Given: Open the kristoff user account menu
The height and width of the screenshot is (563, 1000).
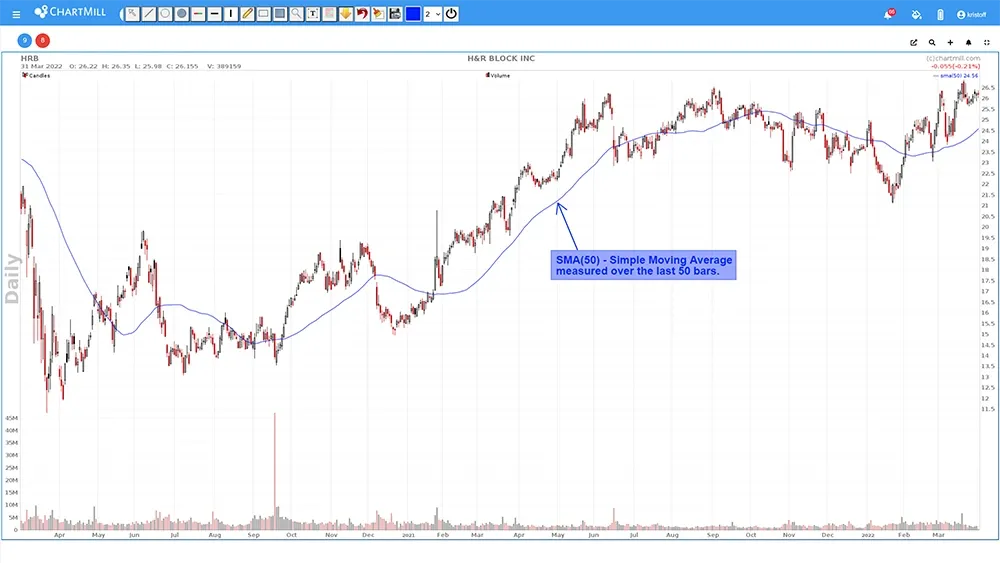Looking at the screenshot, I should pos(971,15).
